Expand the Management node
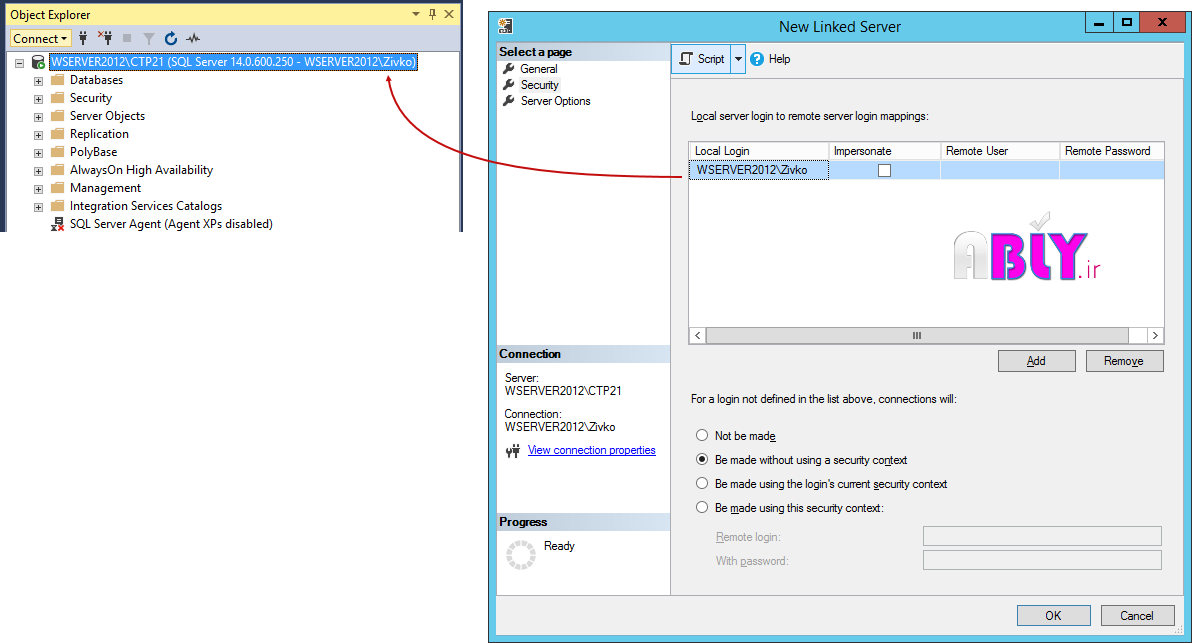 [x=38, y=188]
